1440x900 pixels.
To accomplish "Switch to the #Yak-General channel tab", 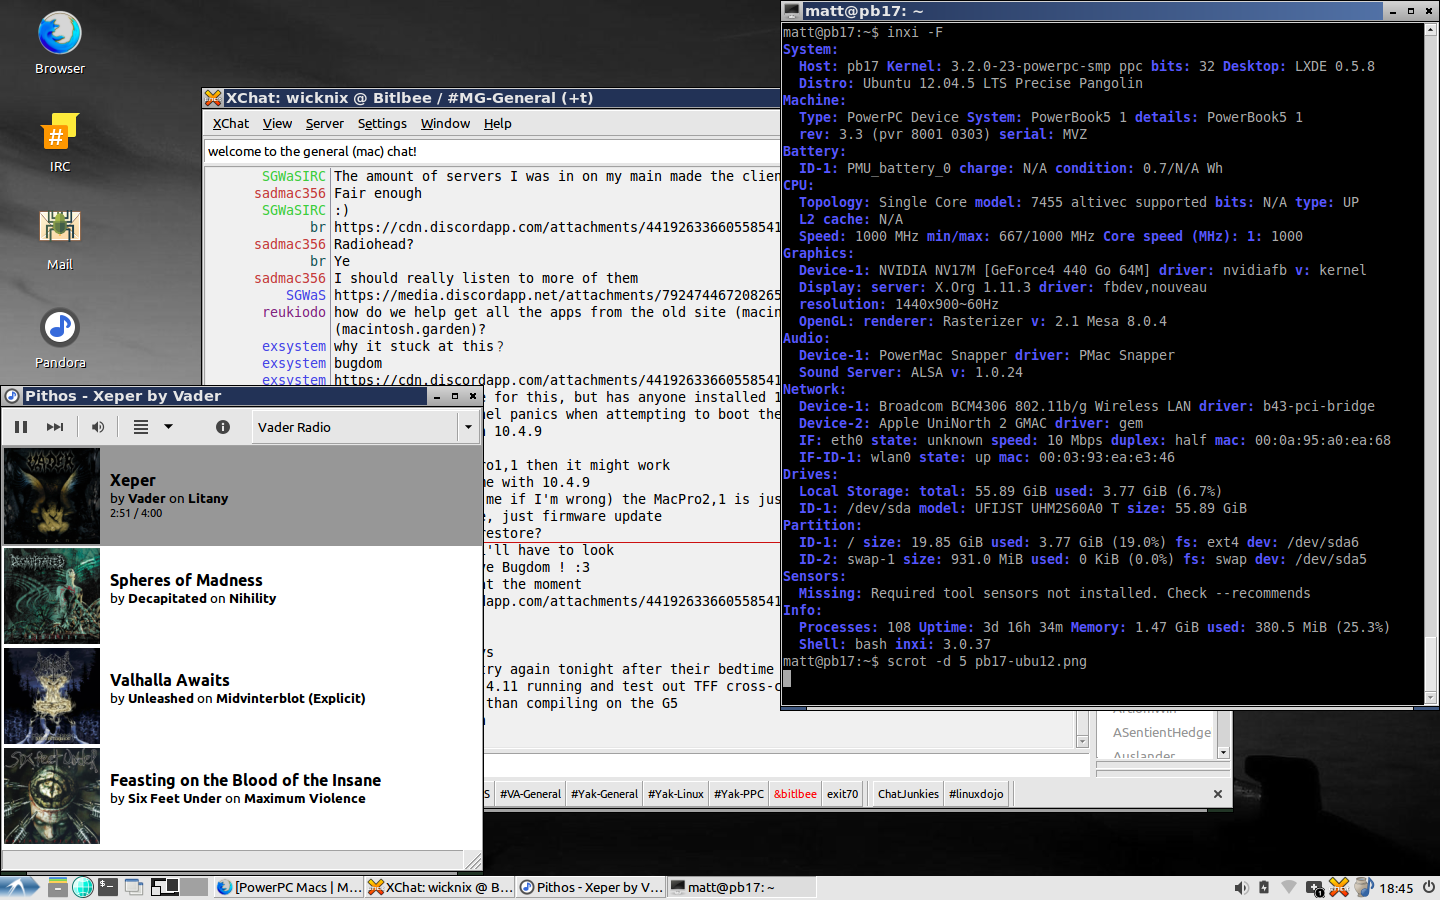I will click(604, 794).
